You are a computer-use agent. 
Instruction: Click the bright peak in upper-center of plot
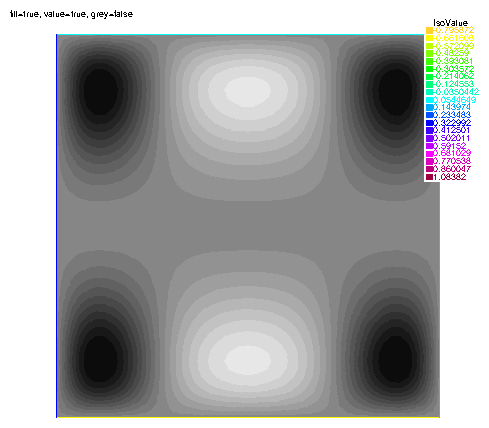247,90
